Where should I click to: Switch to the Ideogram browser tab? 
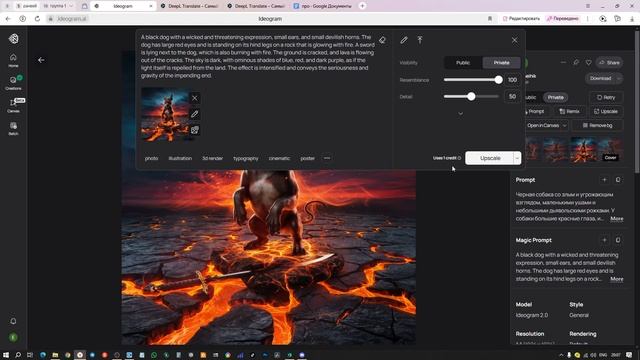[123, 6]
